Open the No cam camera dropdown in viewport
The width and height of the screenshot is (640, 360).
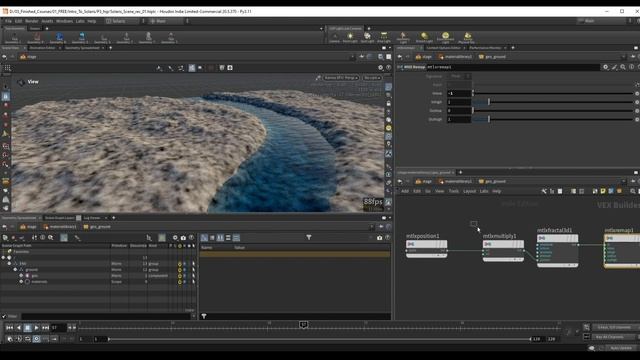pyautogui.click(x=371, y=78)
